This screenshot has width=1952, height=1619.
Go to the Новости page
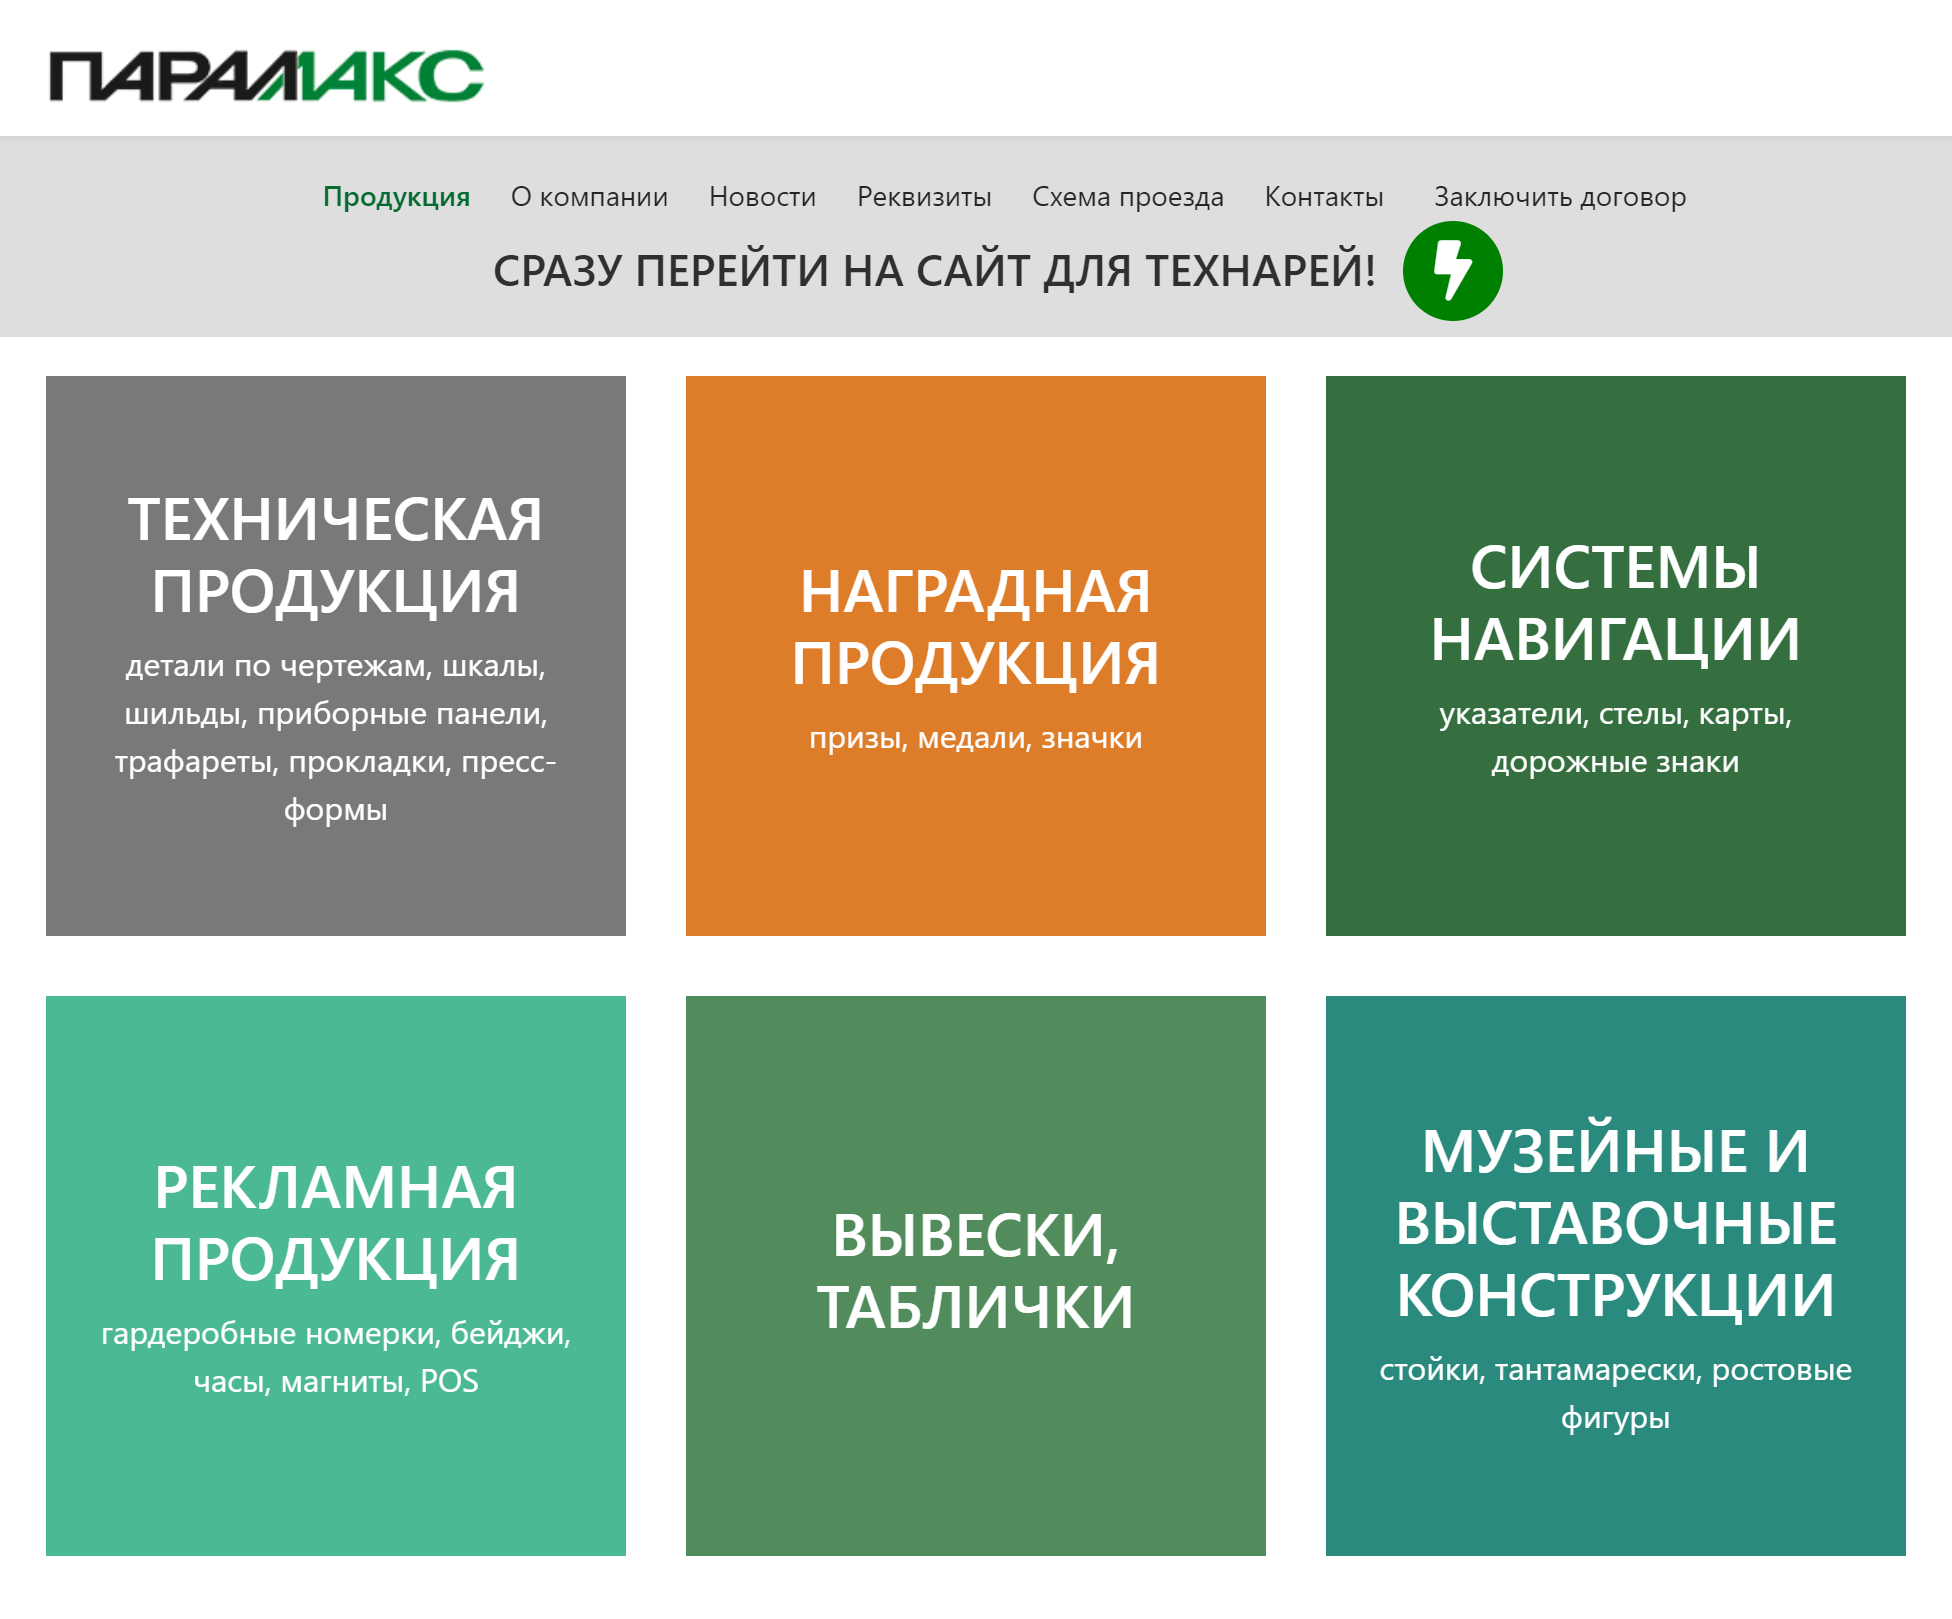[x=762, y=197]
